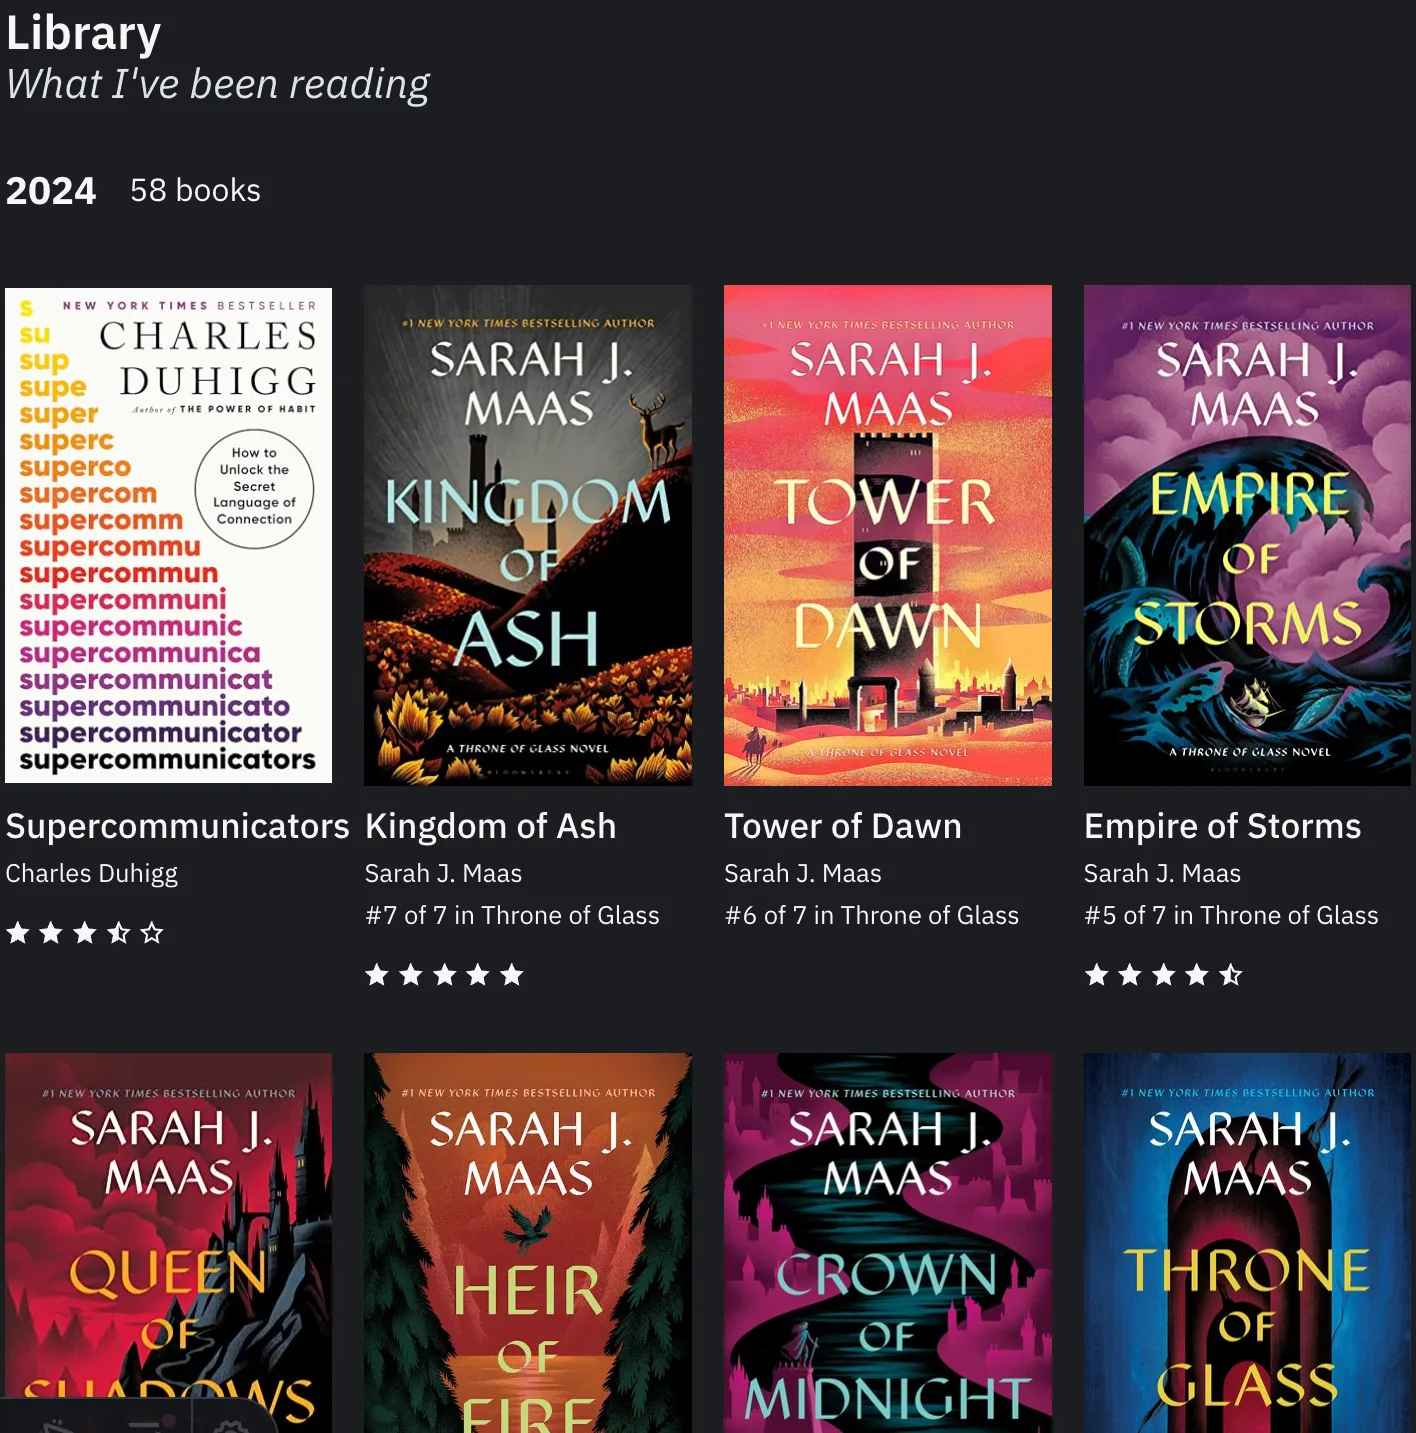Screen dimensions: 1416x1433
Task: Click the Supercommunicators title link
Action: click(177, 826)
